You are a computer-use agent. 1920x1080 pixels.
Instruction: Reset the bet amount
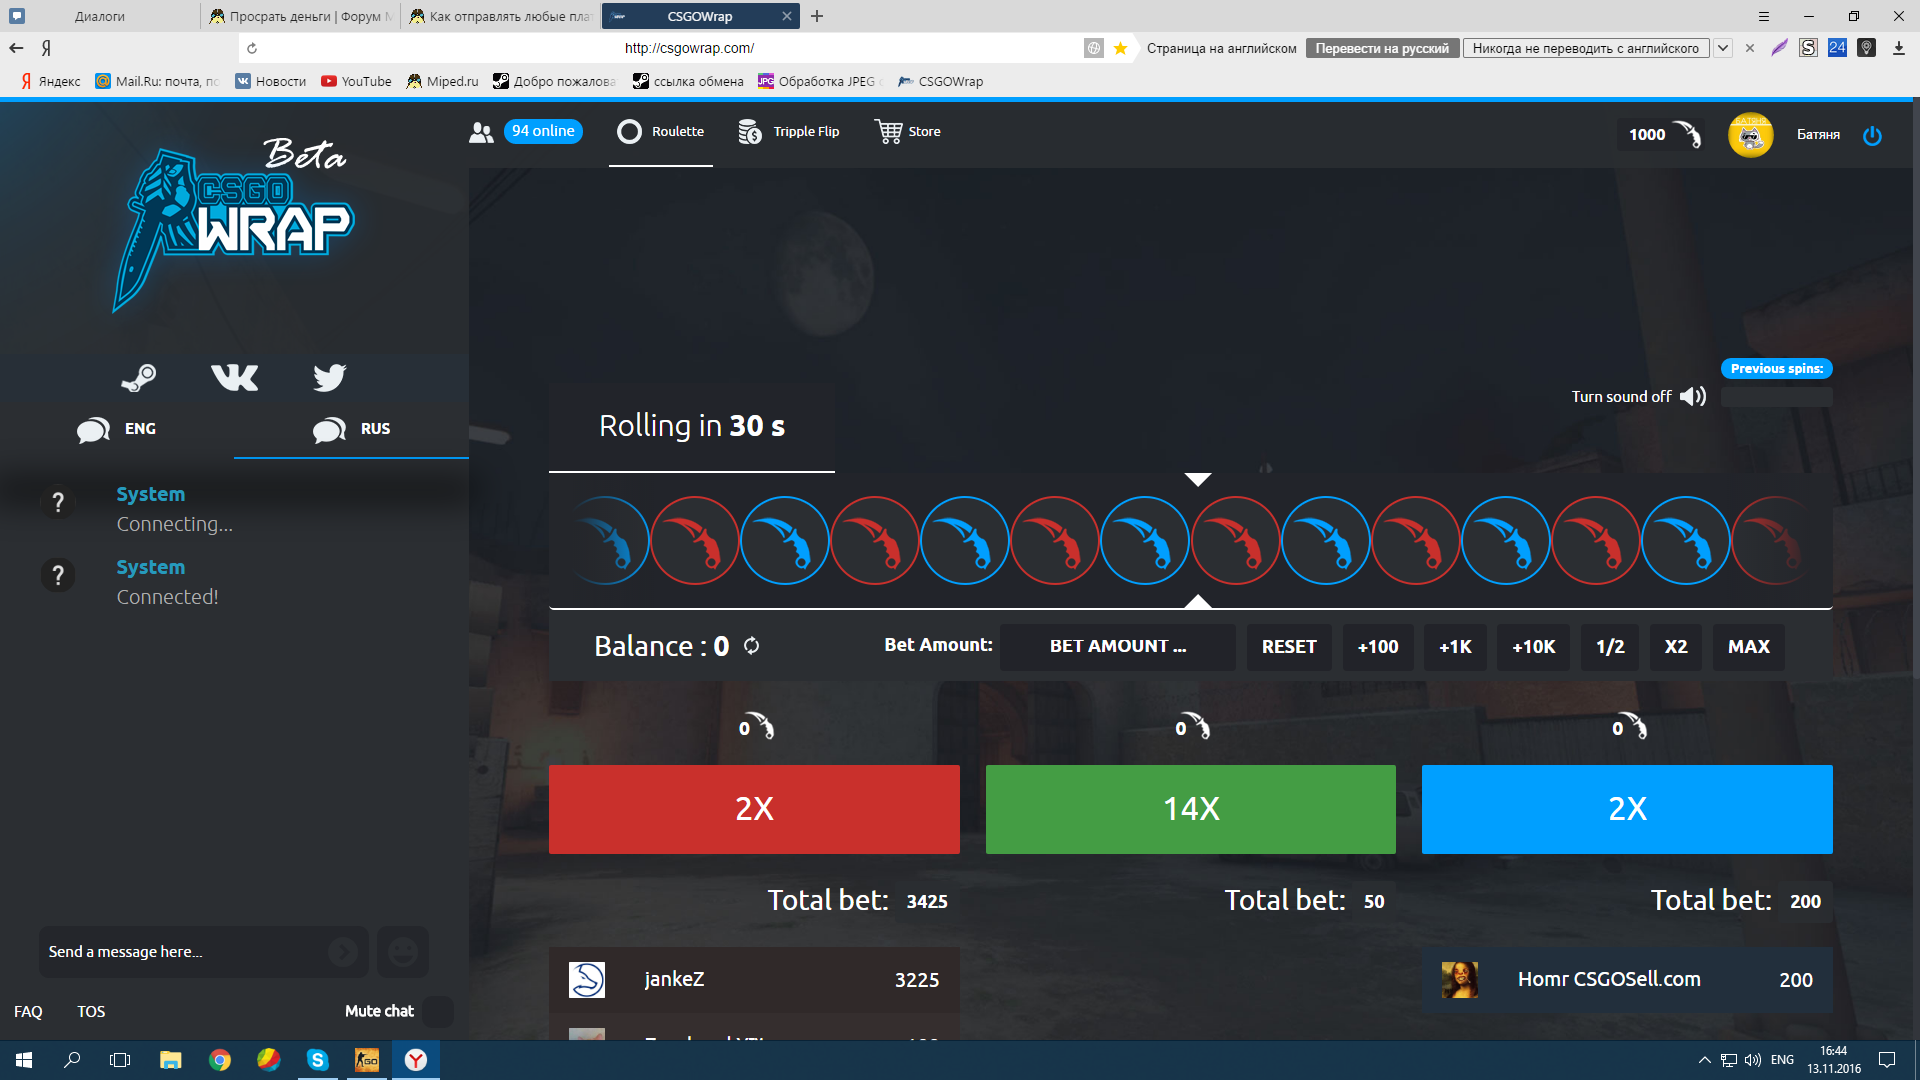(x=1289, y=647)
